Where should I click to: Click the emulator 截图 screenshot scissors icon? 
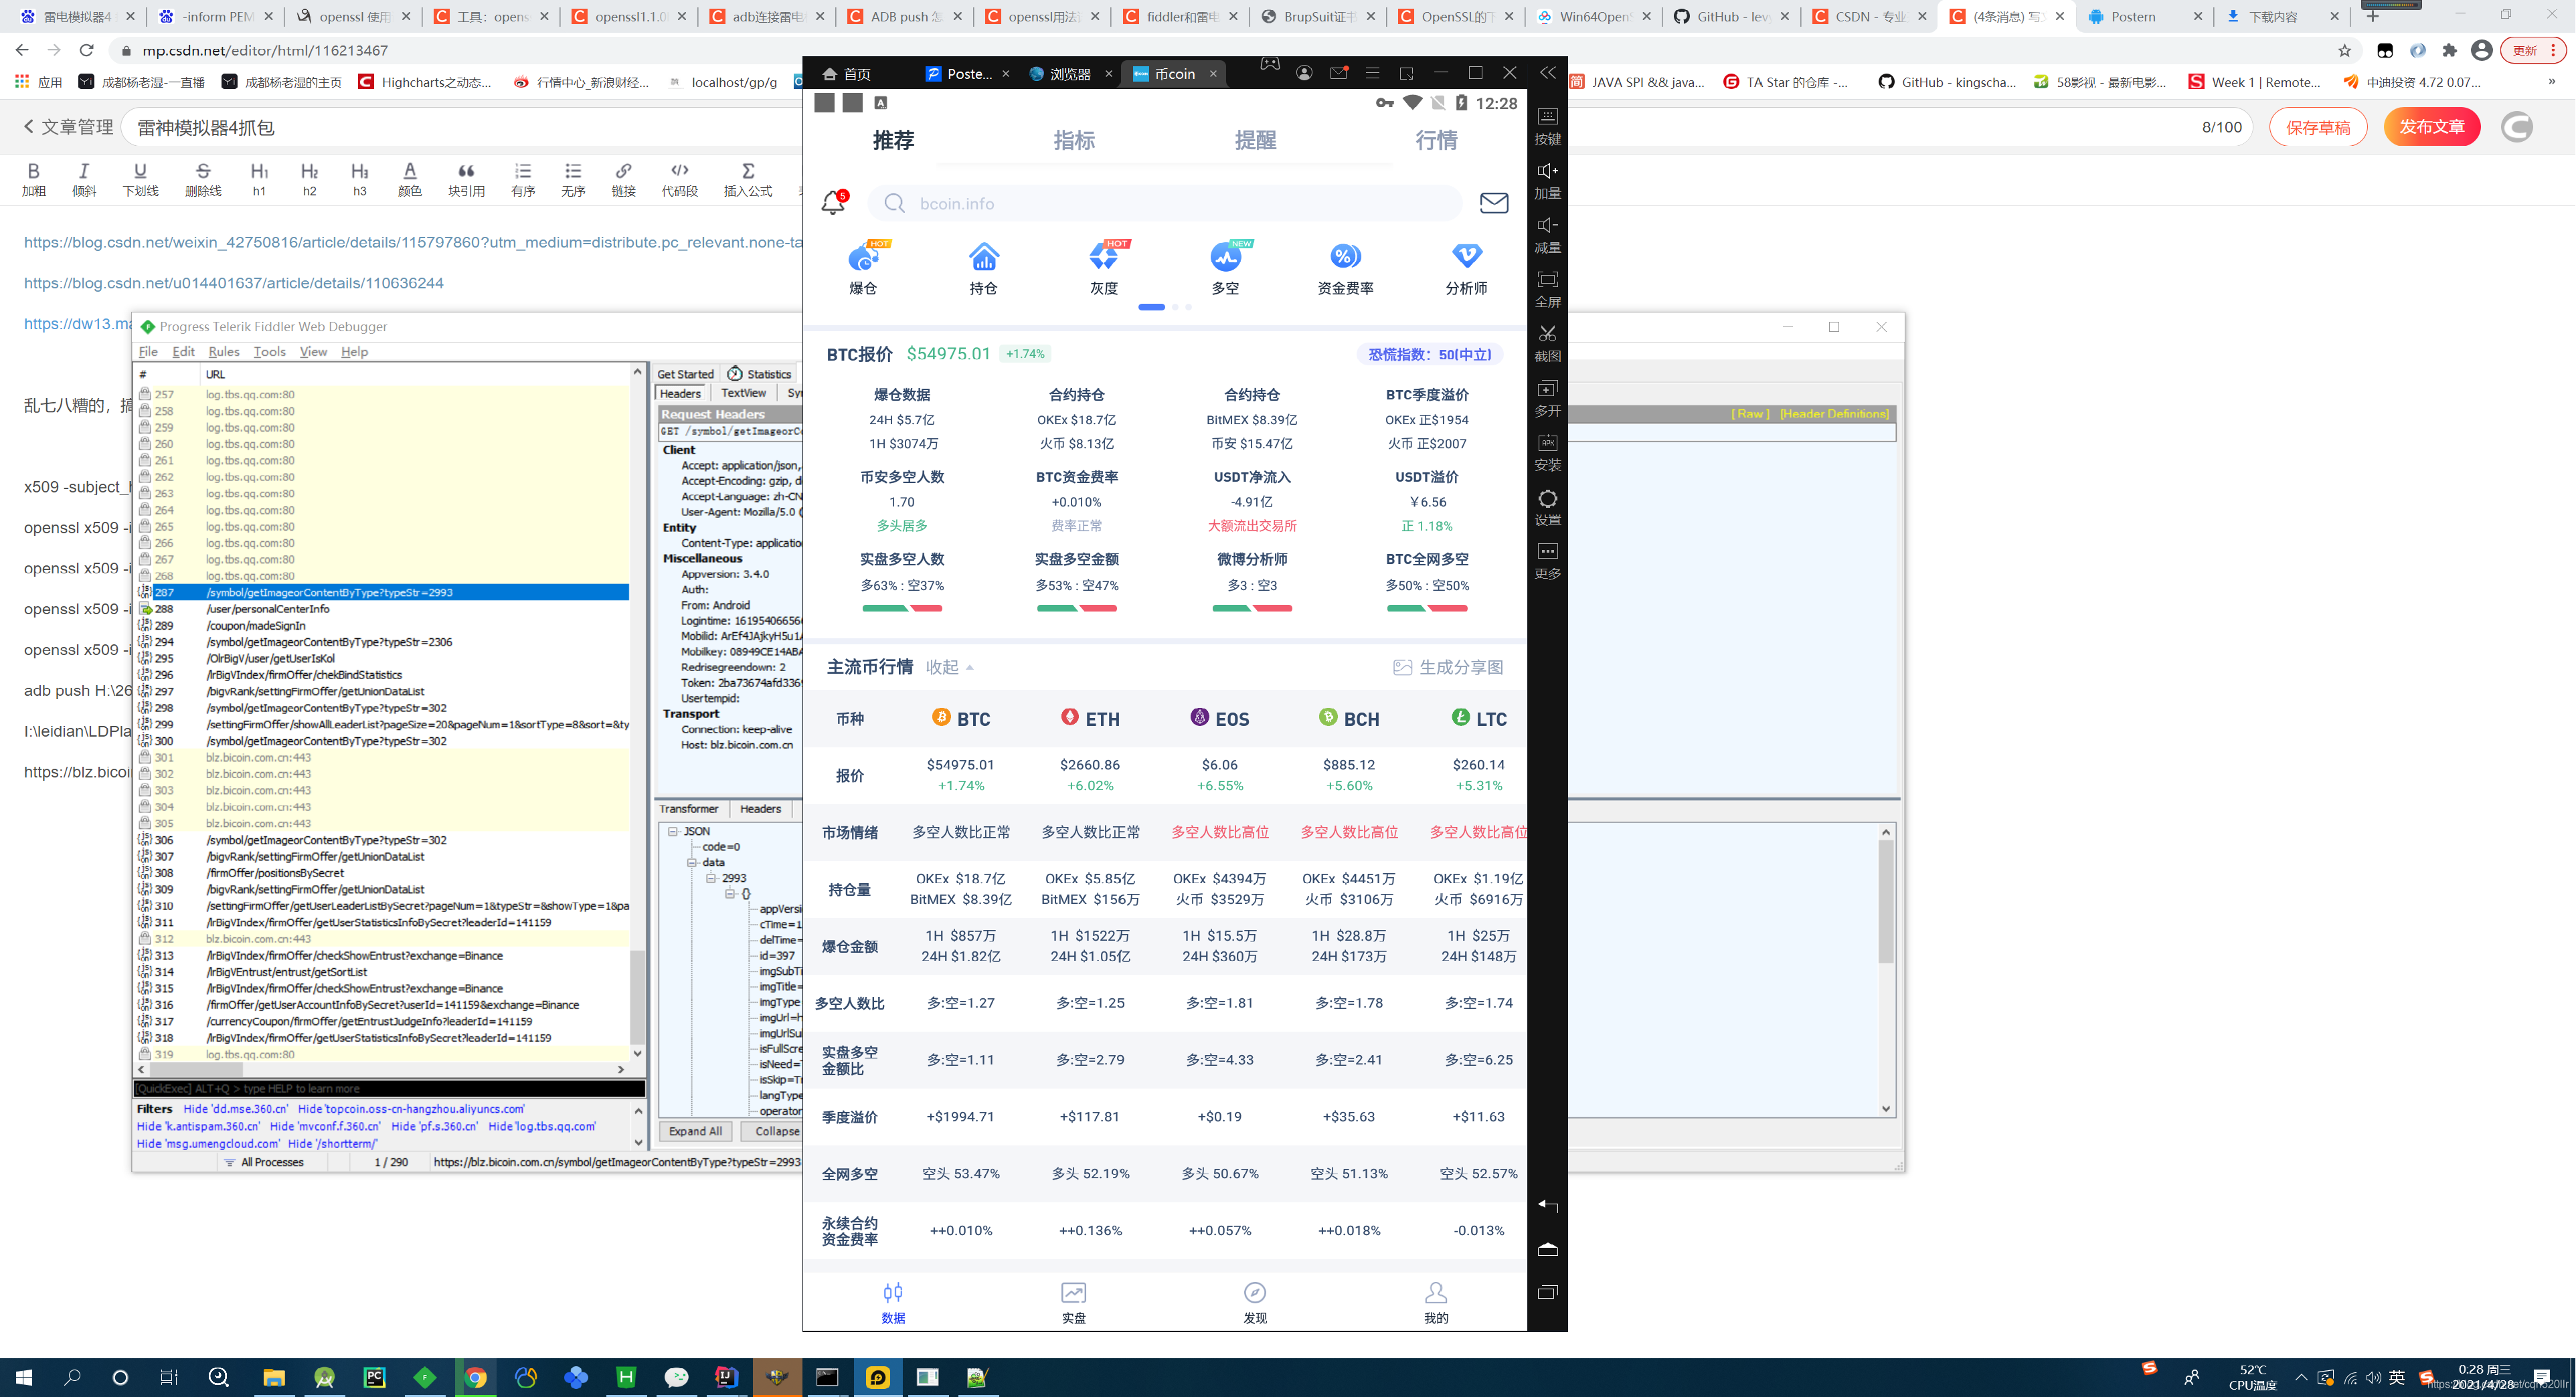(x=1547, y=333)
